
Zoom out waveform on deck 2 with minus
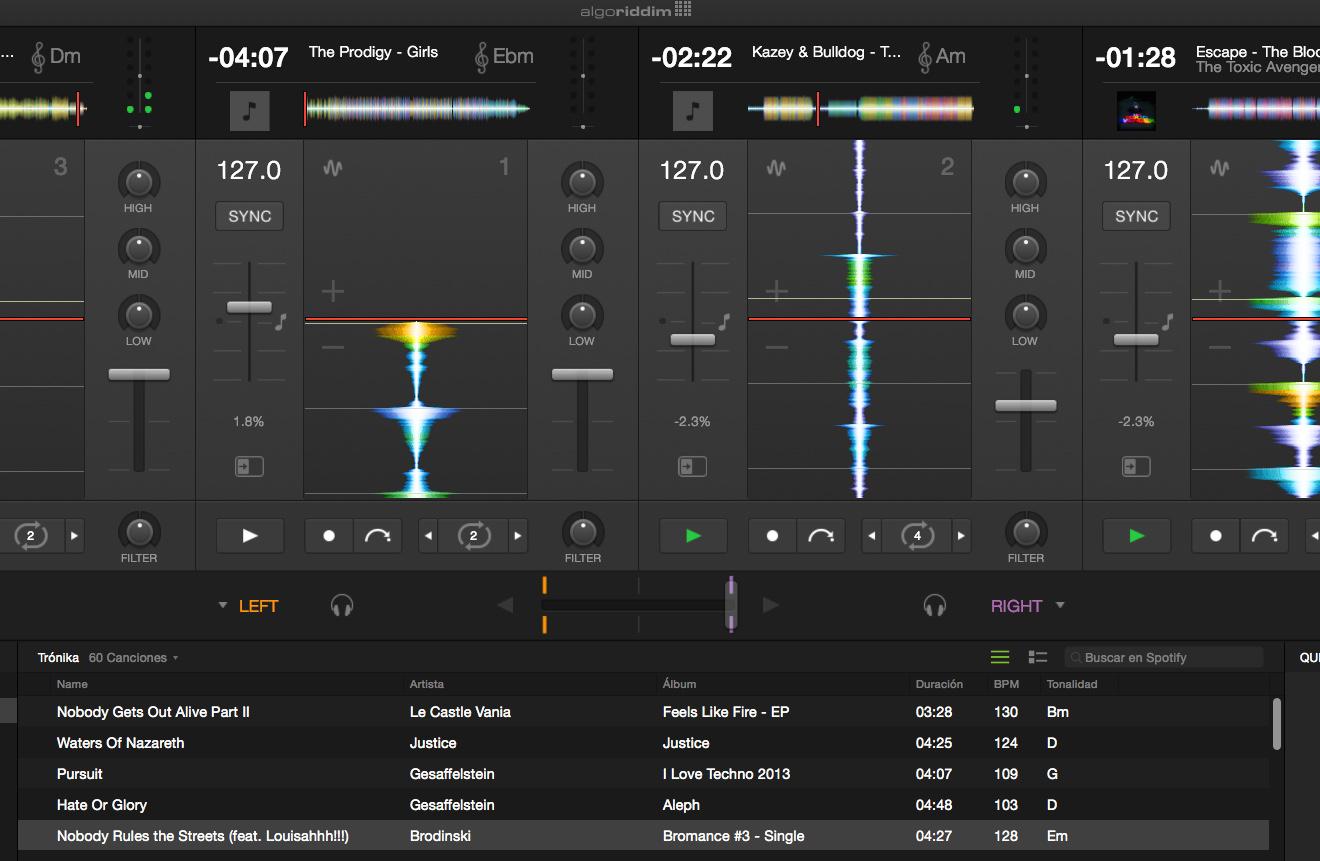[777, 347]
